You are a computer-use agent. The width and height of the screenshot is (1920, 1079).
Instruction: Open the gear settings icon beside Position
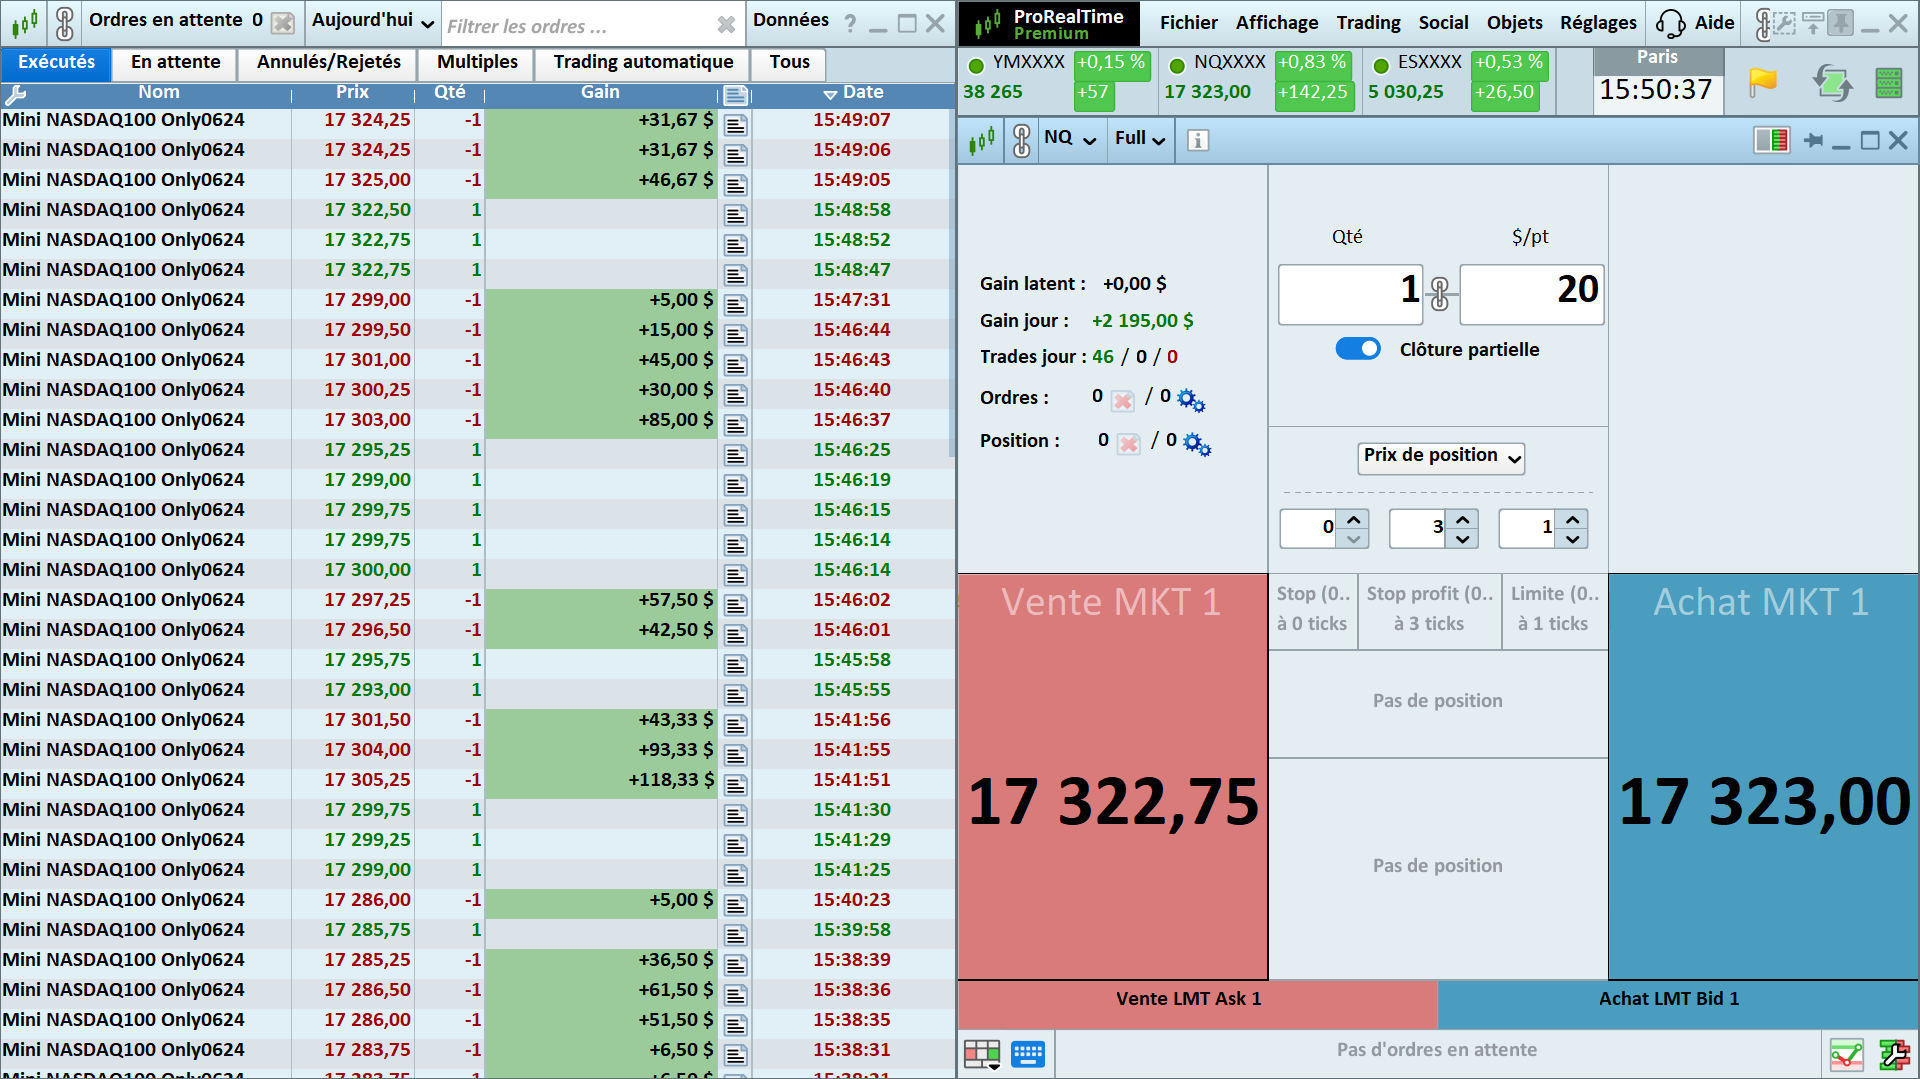click(x=1197, y=443)
